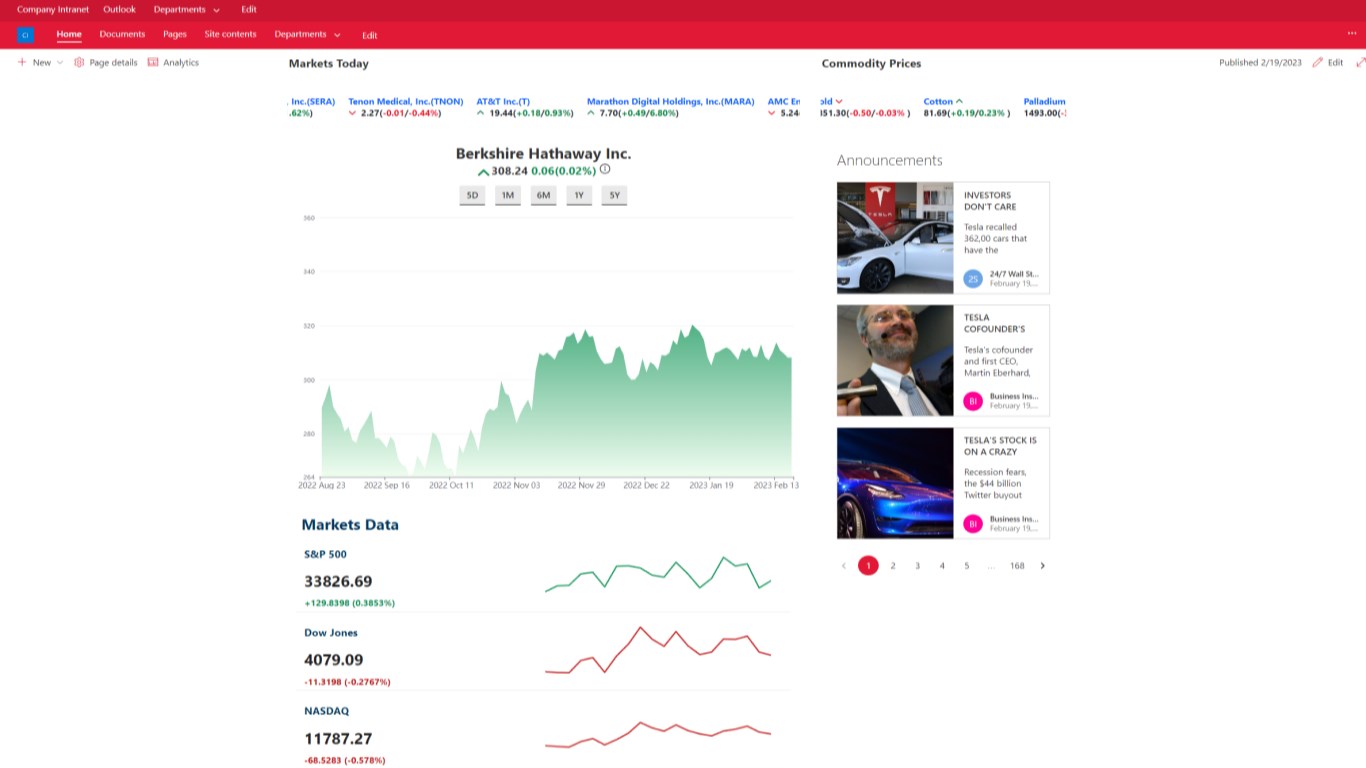The width and height of the screenshot is (1366, 768).
Task: Open Company Intranet in top bar
Action: (x=53, y=9)
